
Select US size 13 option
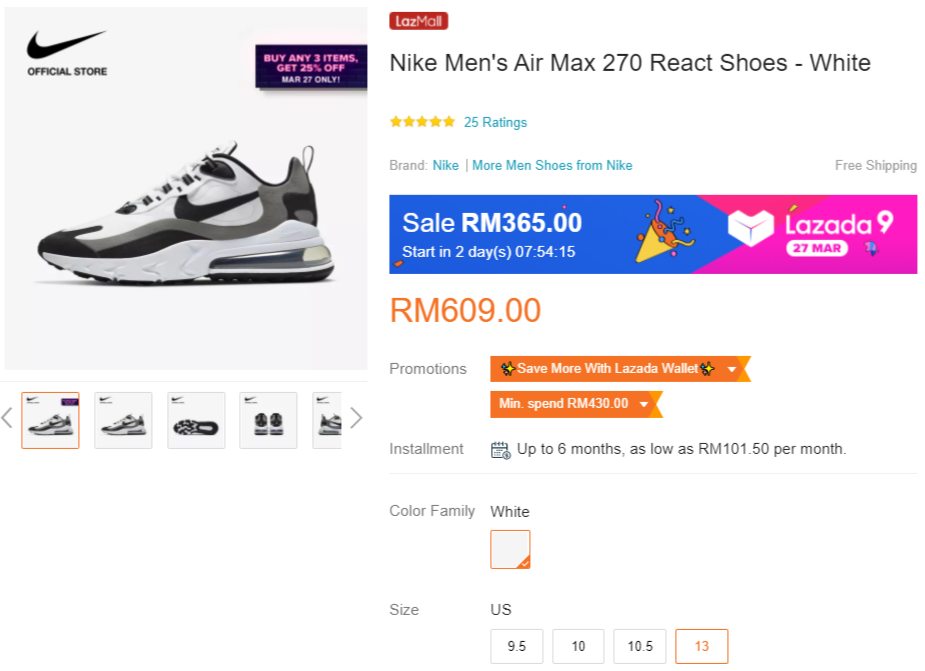click(x=701, y=646)
